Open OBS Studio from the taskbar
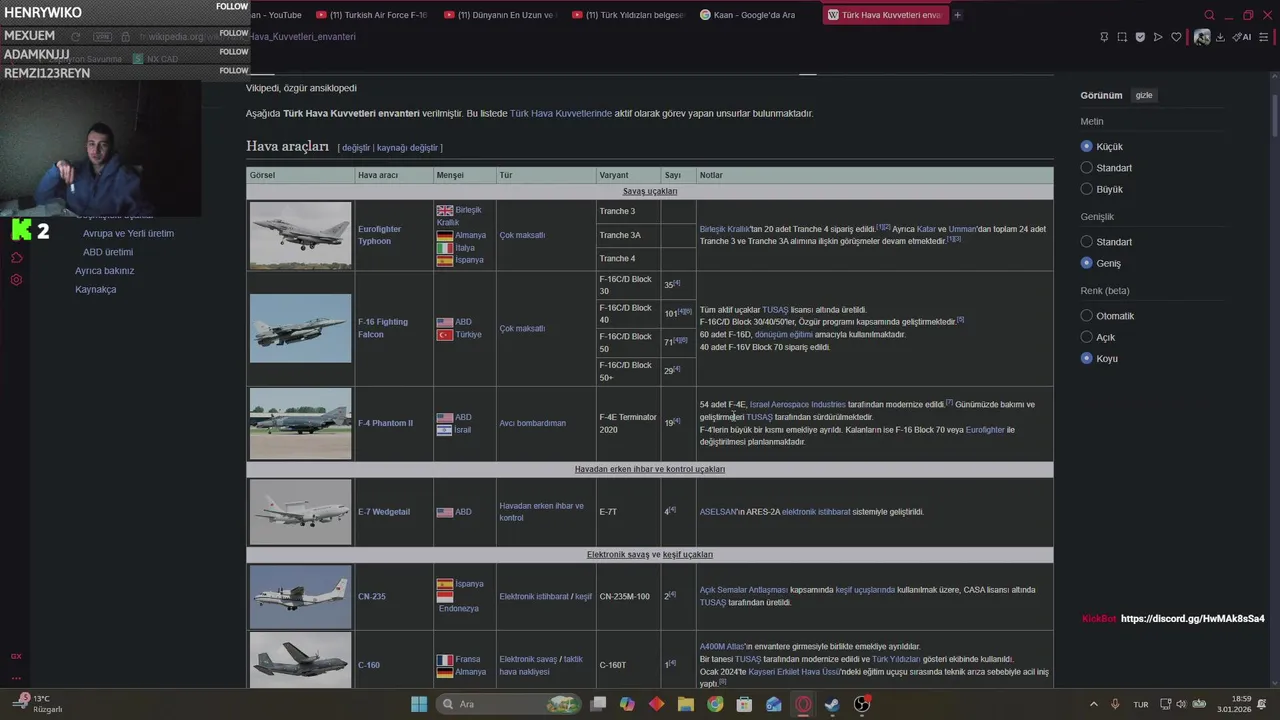 (x=862, y=704)
